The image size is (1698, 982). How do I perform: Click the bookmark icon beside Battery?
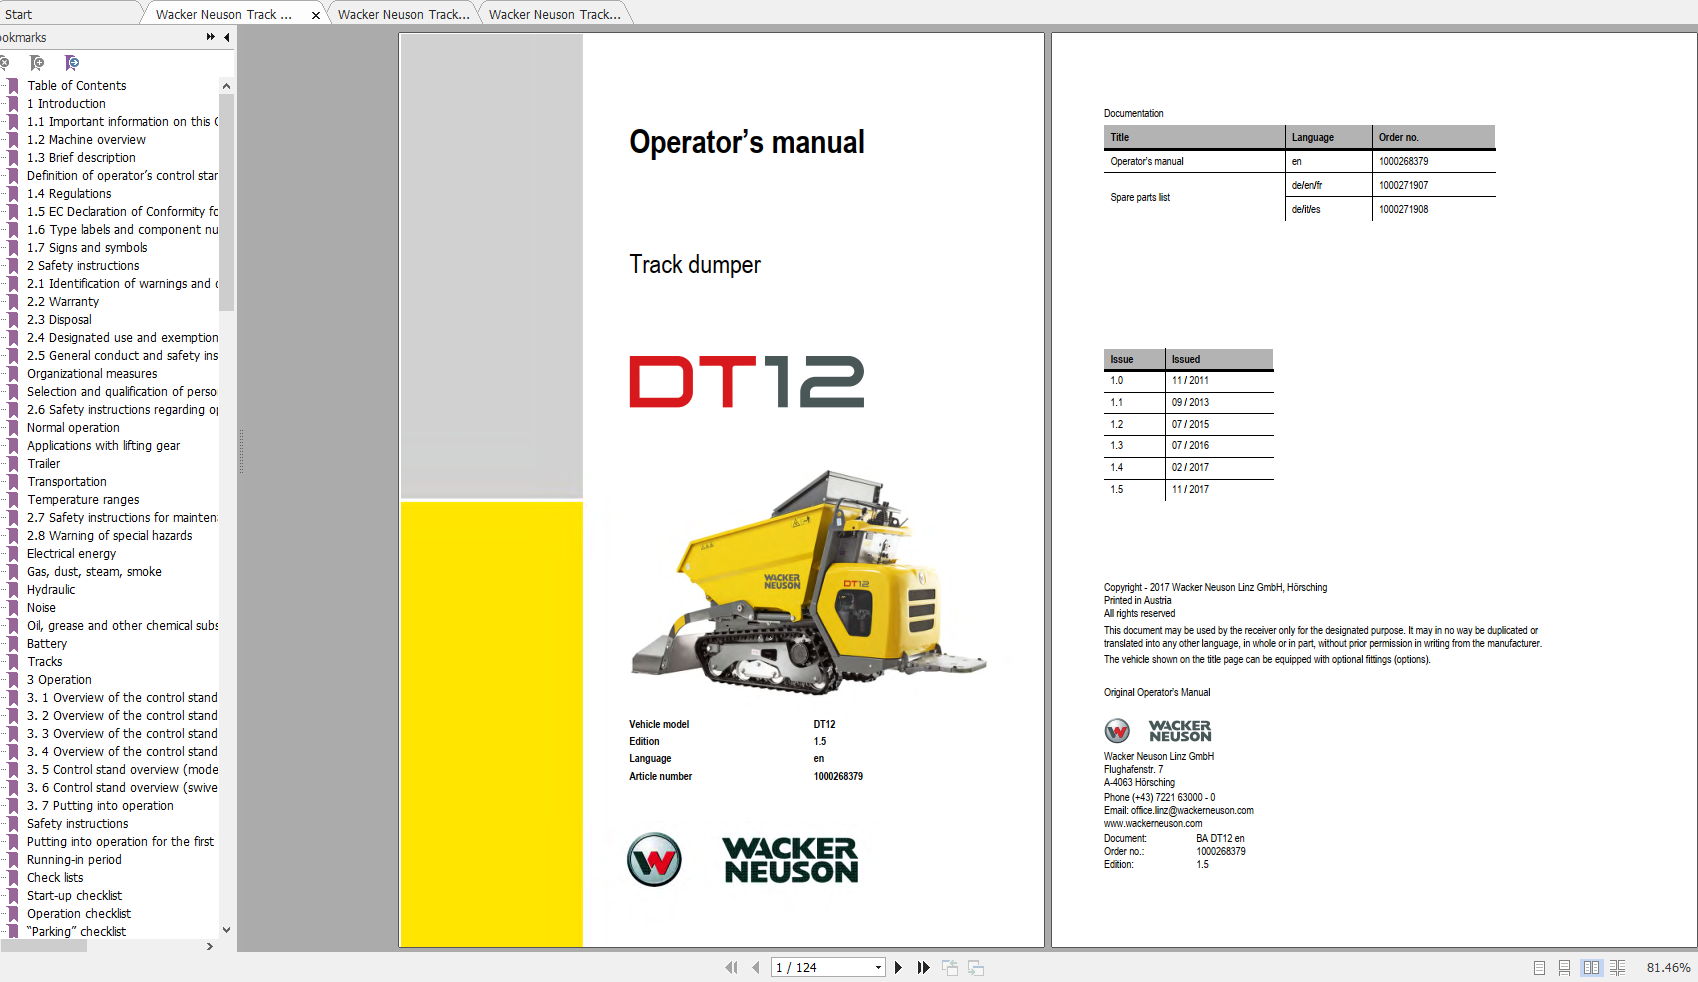tap(14, 644)
